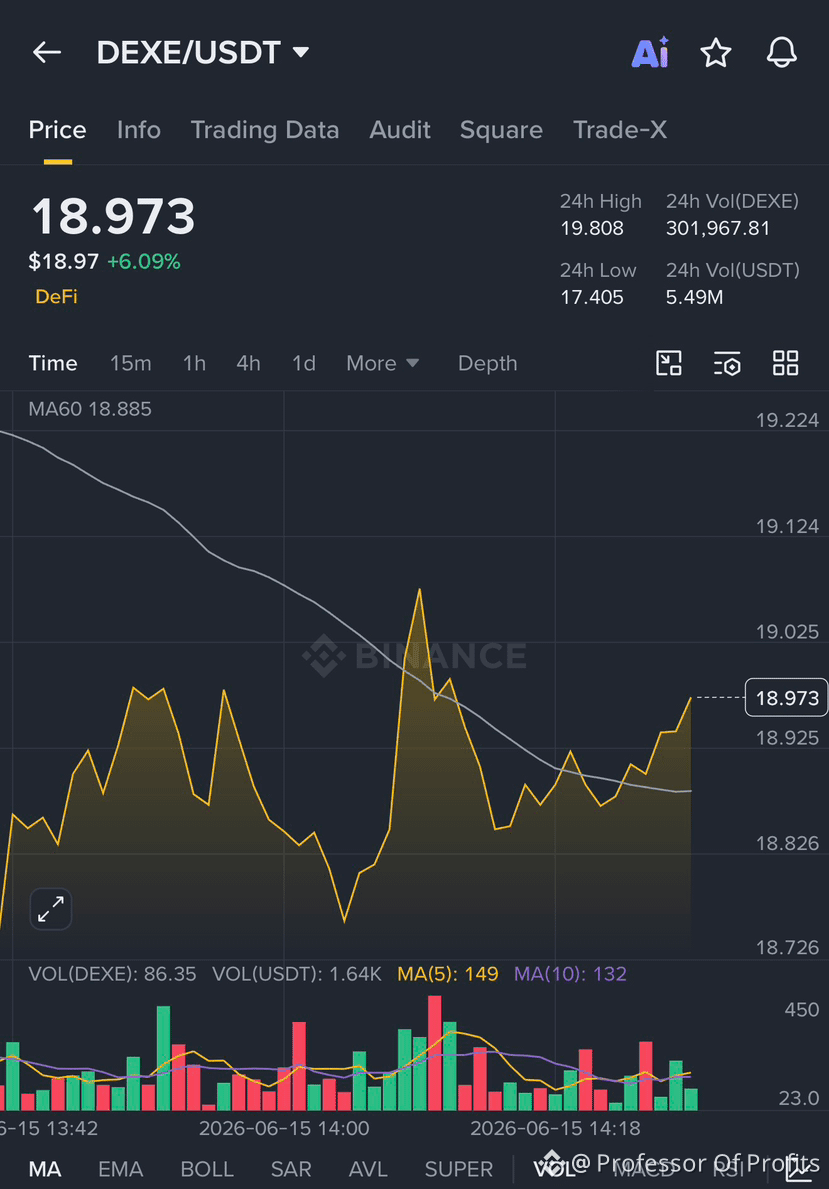Expand chart to fullscreen
The image size is (829, 1189).
pyautogui.click(x=51, y=908)
